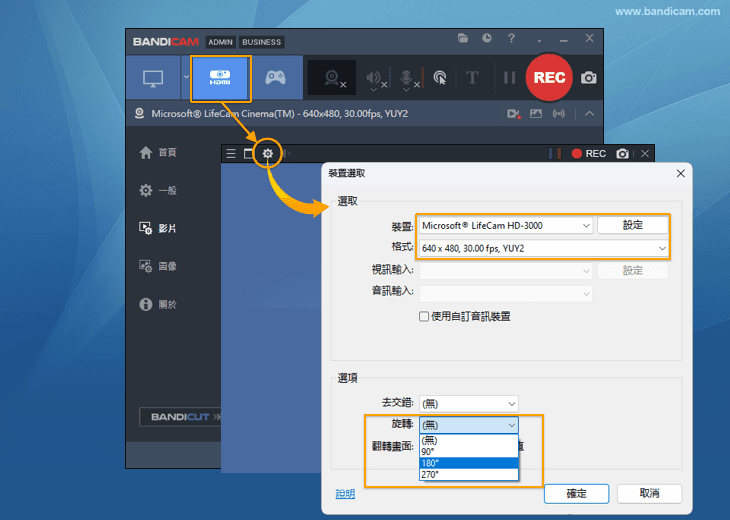The height and width of the screenshot is (520, 730).
Task: Click 設定 button next to device dropdown
Action: (x=632, y=225)
